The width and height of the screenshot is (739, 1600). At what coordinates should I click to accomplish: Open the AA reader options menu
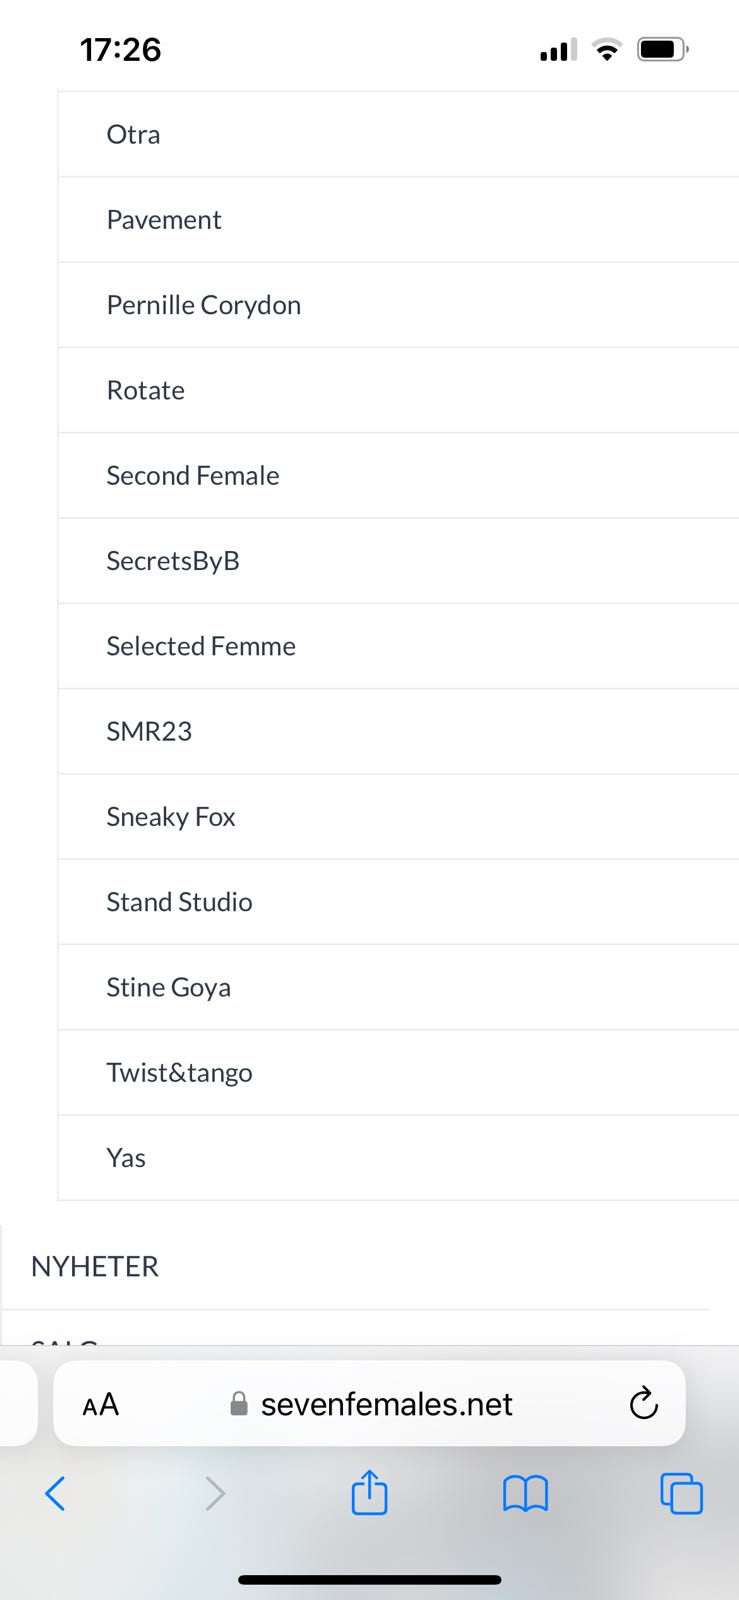tap(101, 1405)
